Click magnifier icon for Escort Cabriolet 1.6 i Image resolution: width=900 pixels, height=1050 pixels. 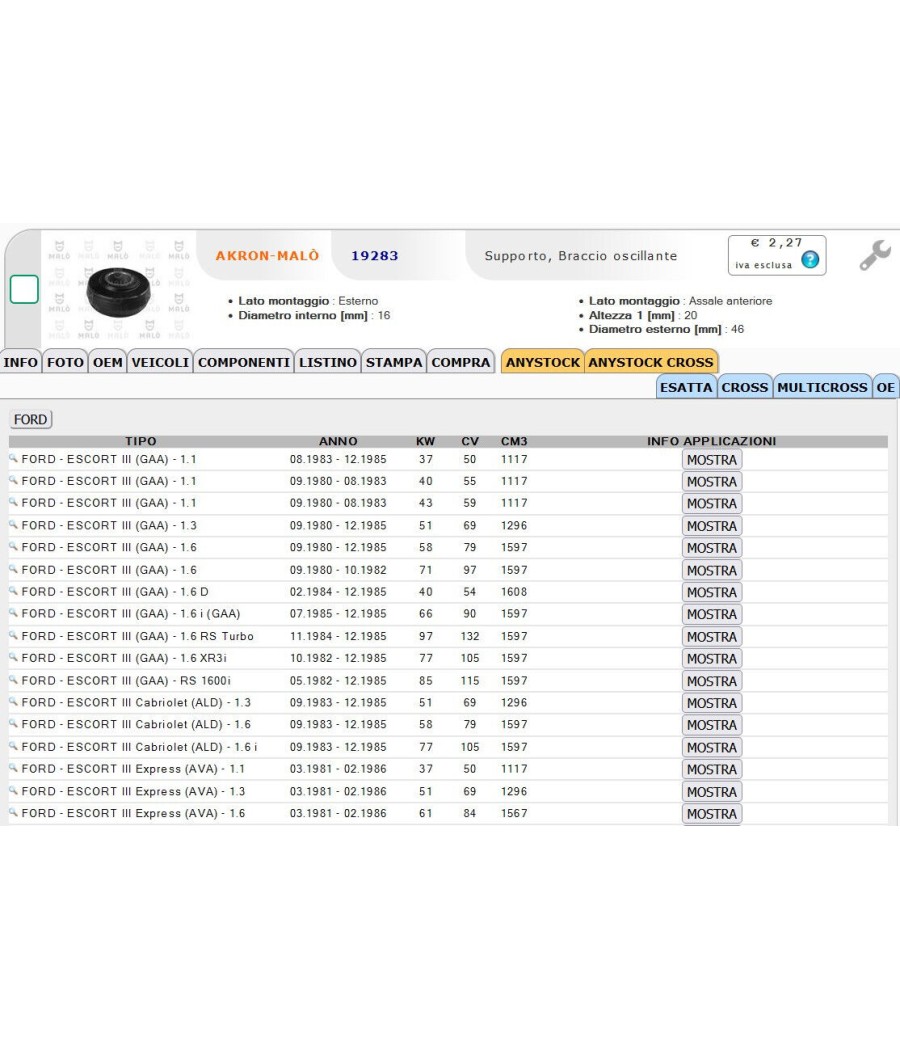(x=13, y=746)
